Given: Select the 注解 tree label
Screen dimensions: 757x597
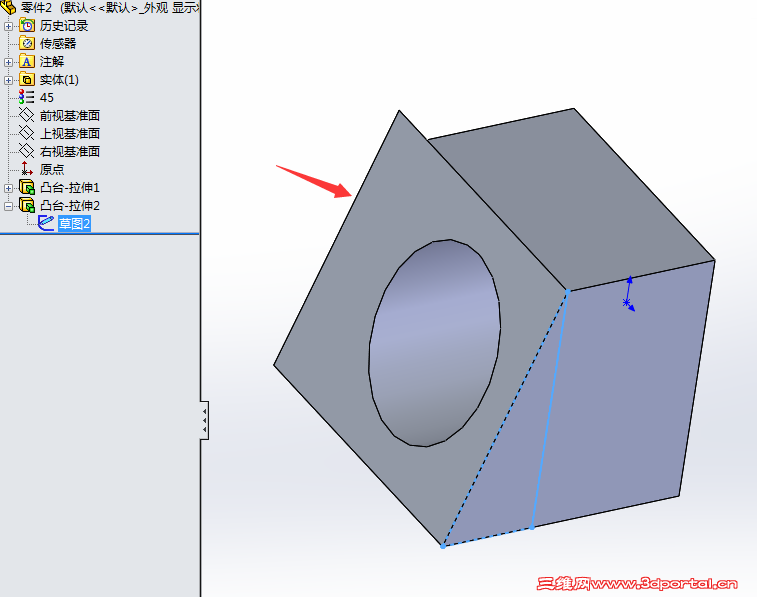Looking at the screenshot, I should [52, 62].
